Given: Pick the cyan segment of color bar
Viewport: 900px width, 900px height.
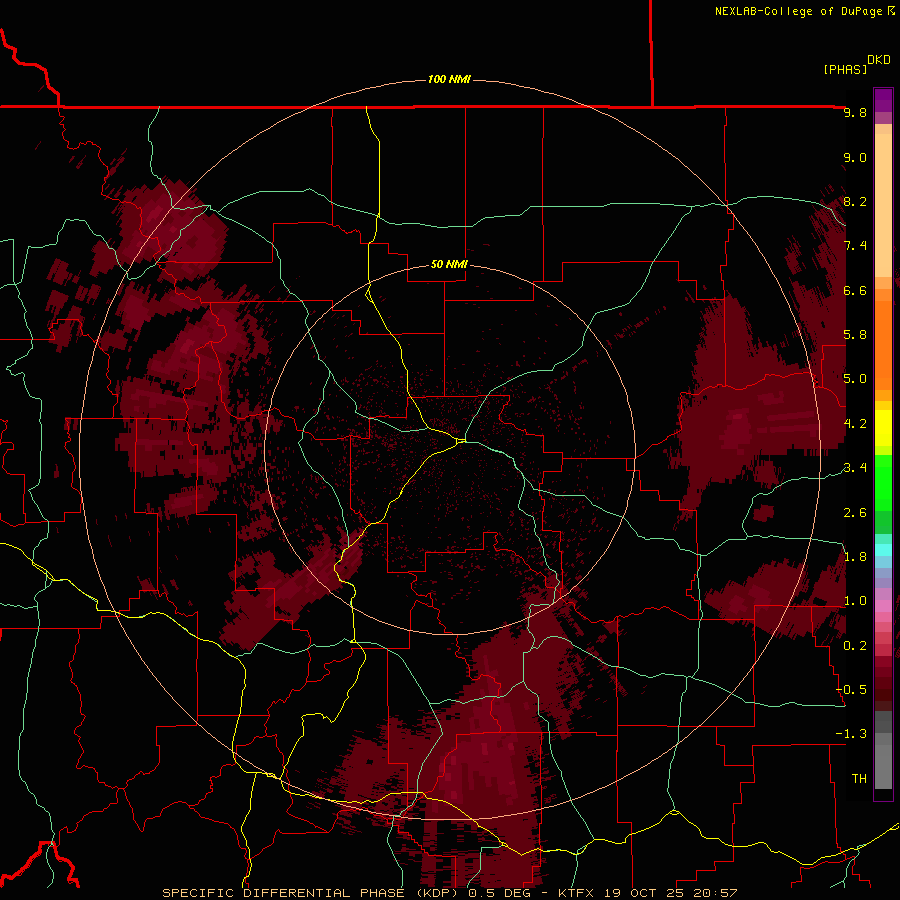Looking at the screenshot, I should [883, 550].
